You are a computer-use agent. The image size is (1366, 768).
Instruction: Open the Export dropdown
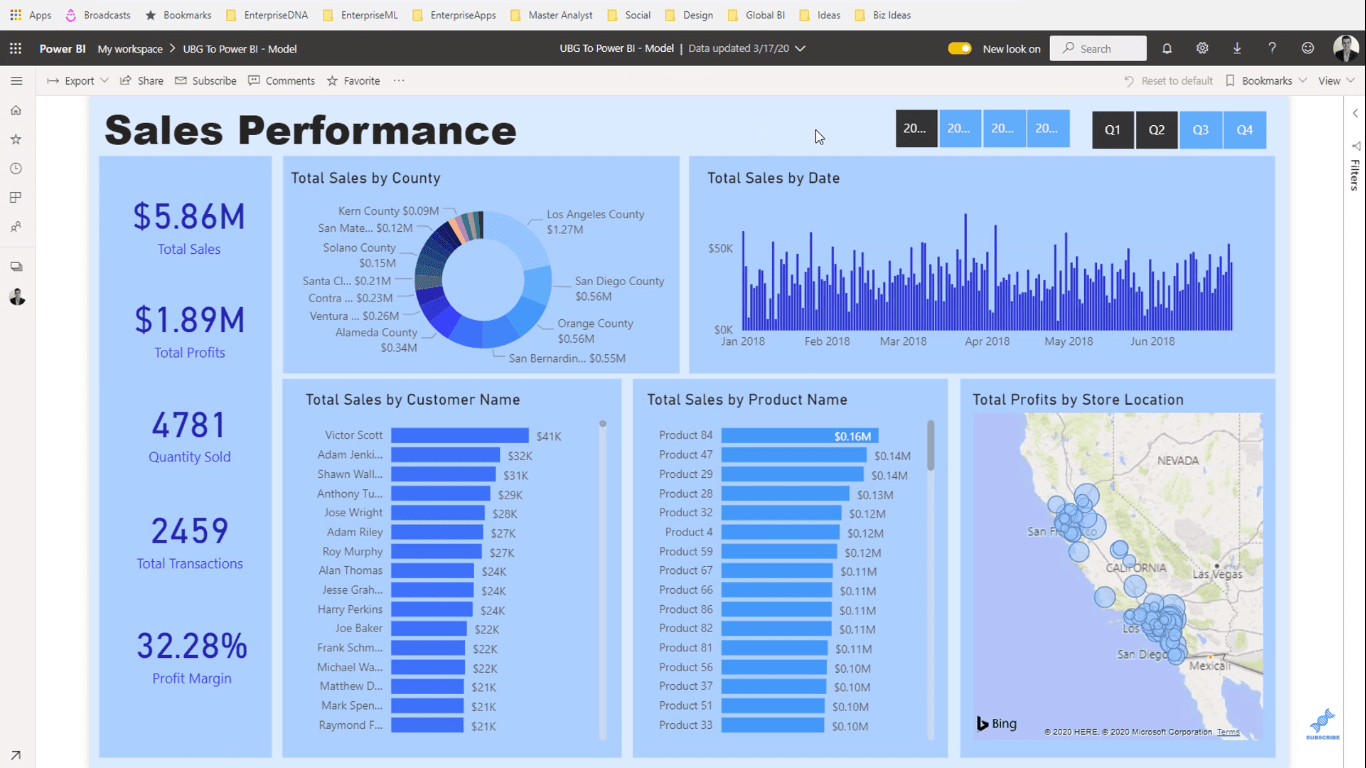point(79,81)
